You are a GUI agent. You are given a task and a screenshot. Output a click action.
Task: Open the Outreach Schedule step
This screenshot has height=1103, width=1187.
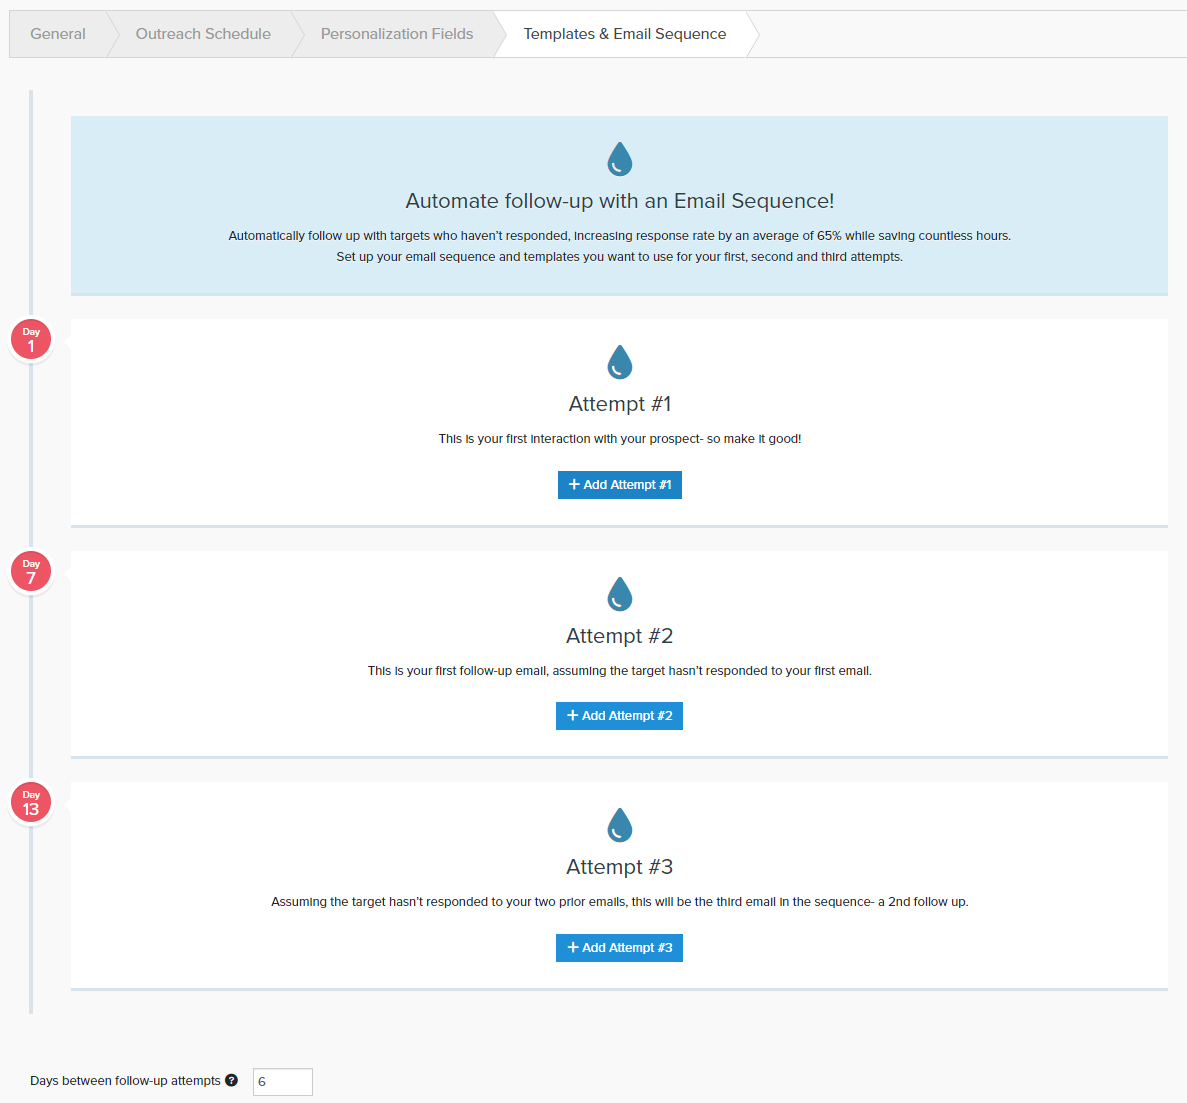coord(202,33)
